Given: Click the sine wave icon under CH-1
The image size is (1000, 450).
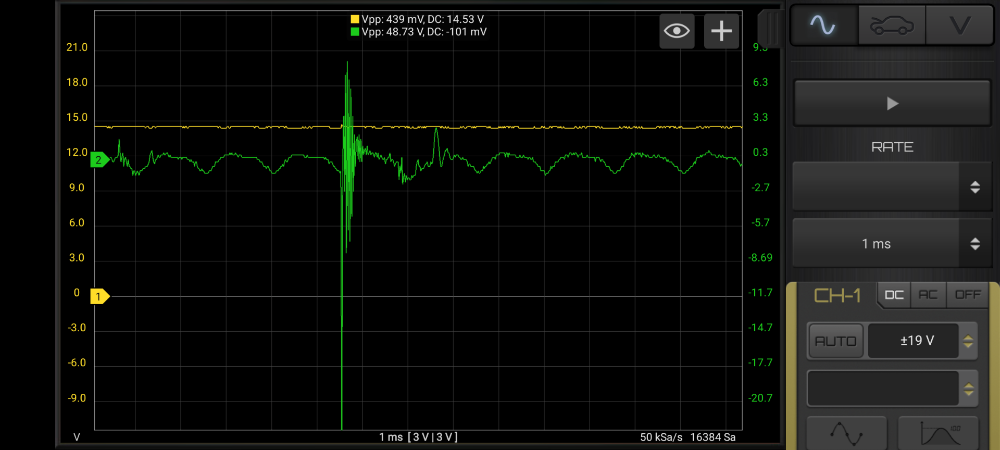Looking at the screenshot, I should click(x=846, y=433).
